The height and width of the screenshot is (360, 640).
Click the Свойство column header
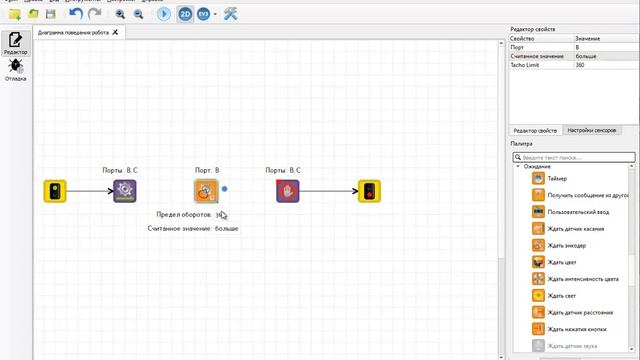pos(541,38)
